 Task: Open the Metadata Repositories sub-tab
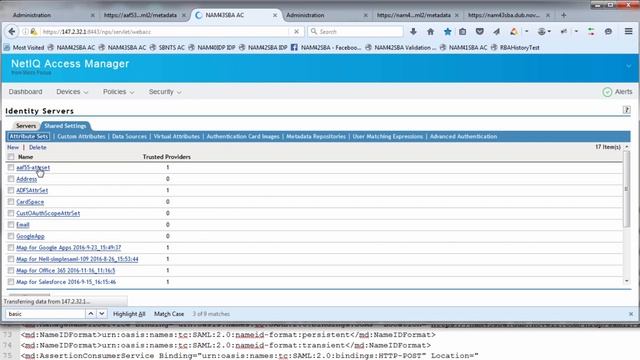coord(316,136)
